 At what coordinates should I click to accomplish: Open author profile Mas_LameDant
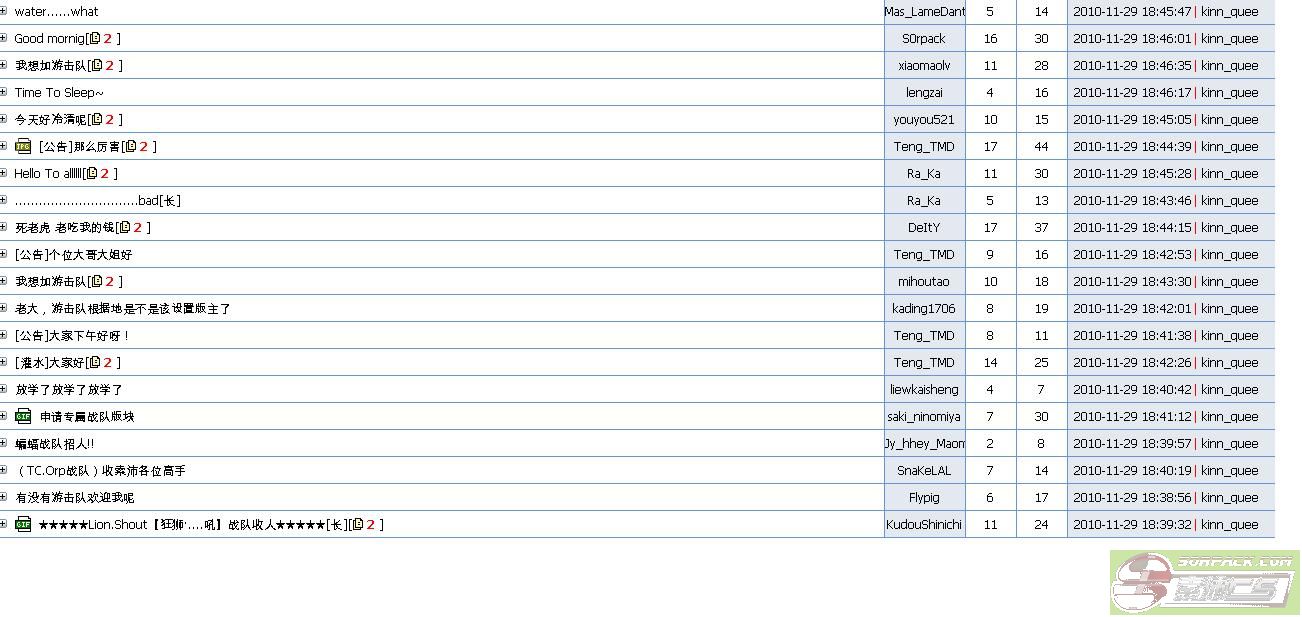click(x=924, y=12)
